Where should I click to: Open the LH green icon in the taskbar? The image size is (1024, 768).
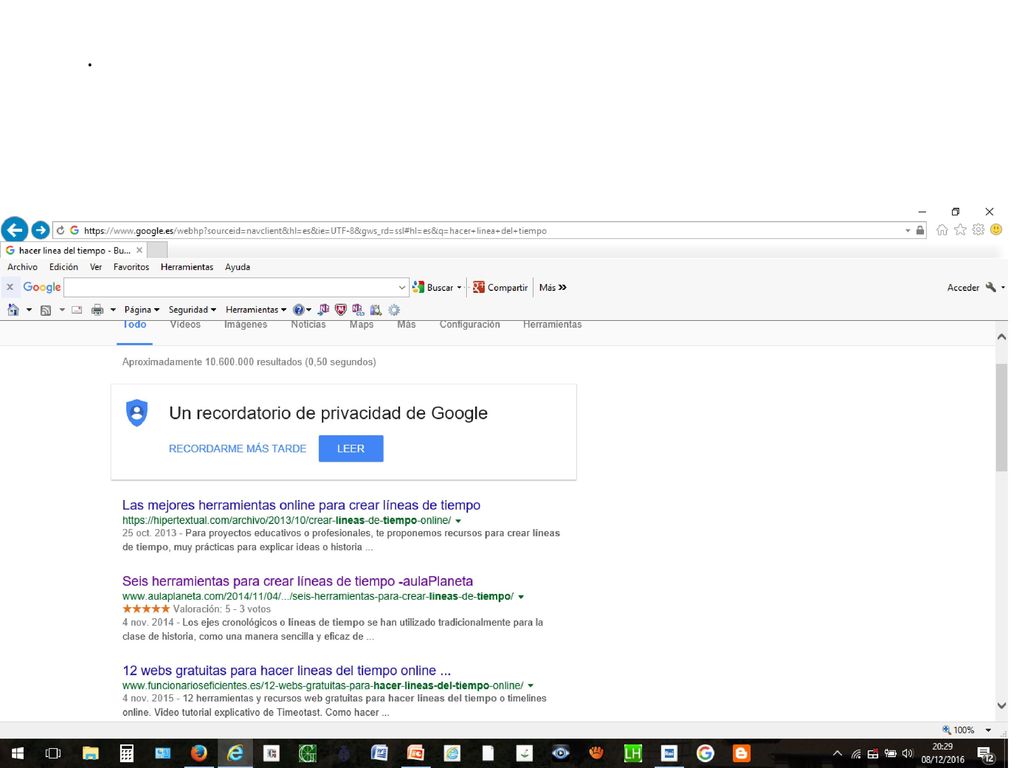632,754
